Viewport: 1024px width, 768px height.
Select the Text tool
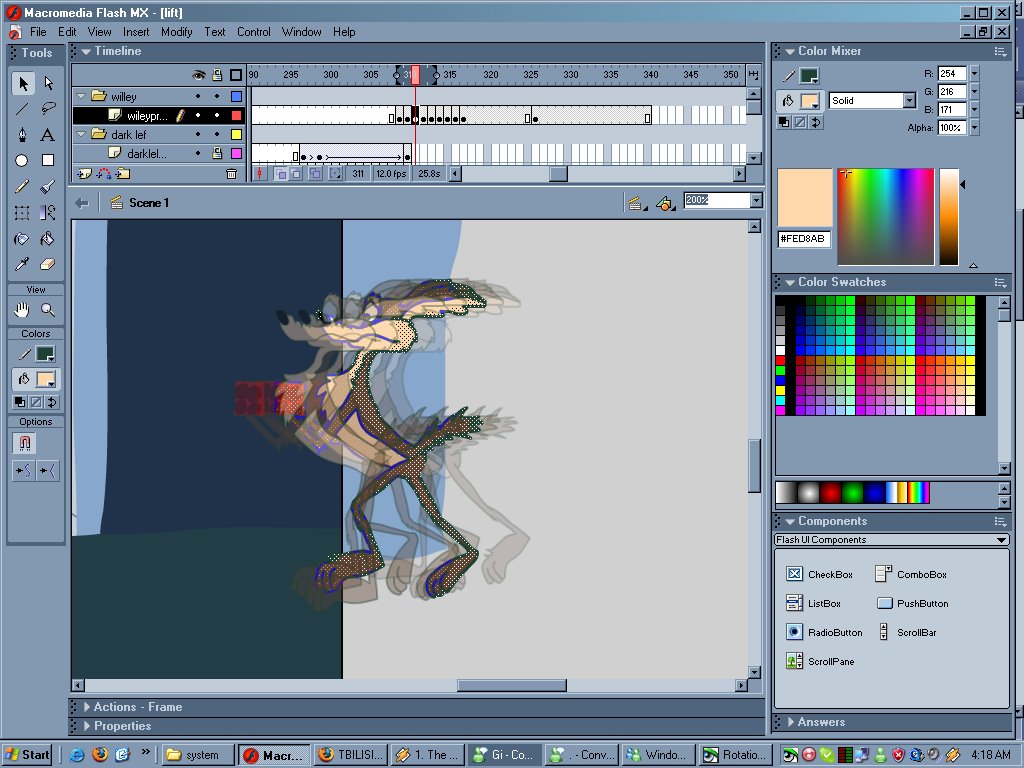(48, 135)
